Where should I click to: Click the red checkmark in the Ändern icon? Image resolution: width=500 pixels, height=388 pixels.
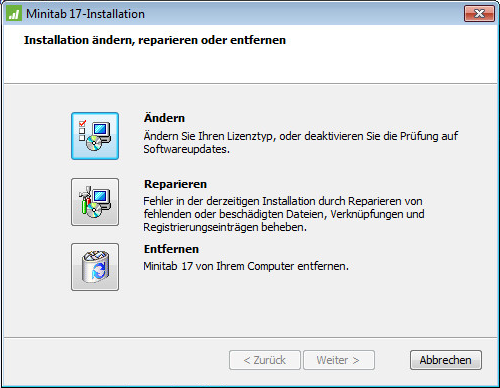point(83,123)
